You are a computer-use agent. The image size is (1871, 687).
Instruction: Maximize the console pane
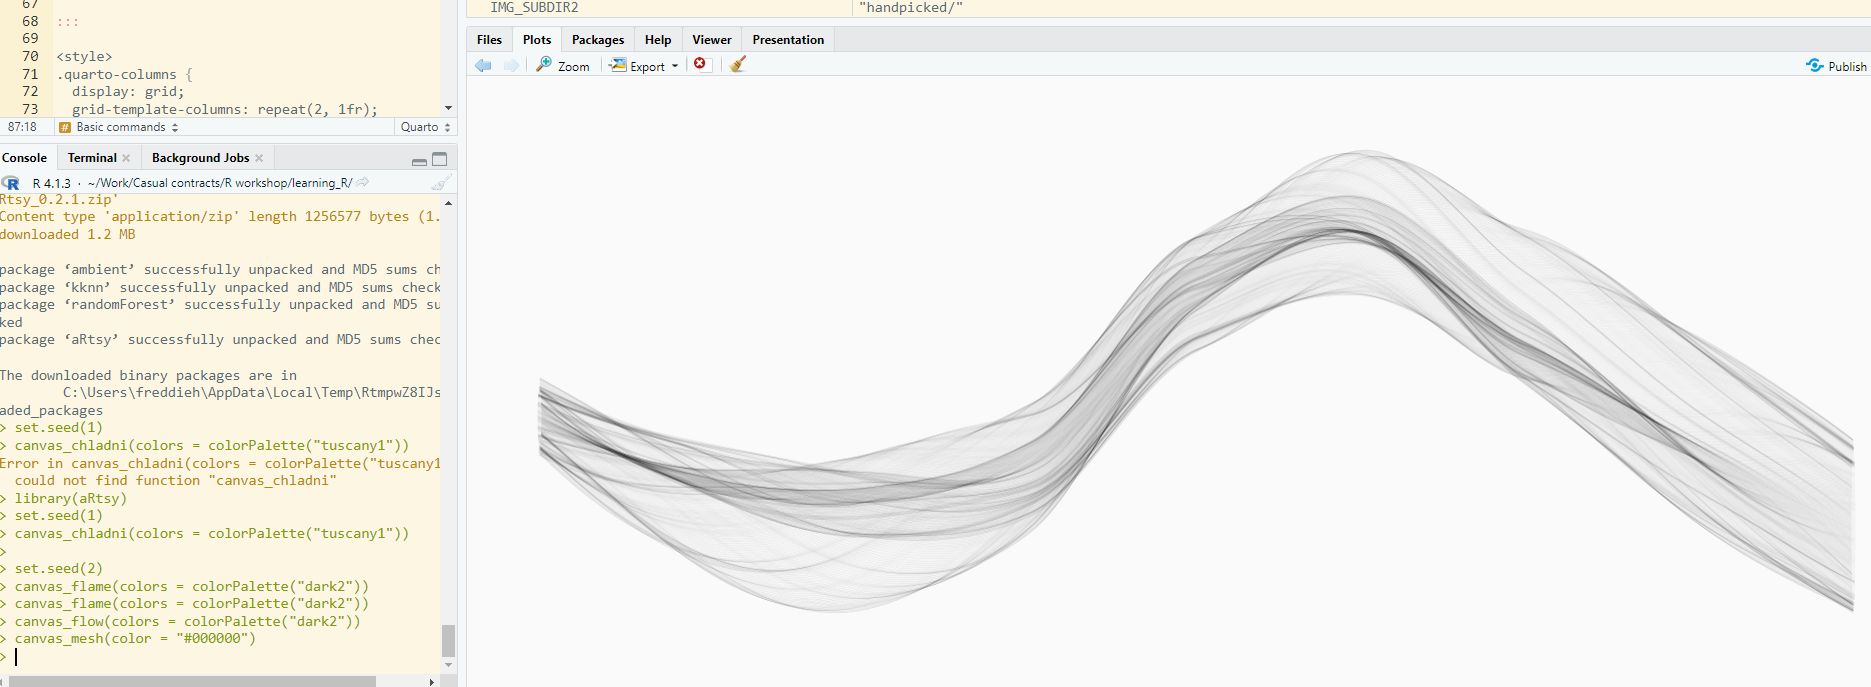point(439,159)
